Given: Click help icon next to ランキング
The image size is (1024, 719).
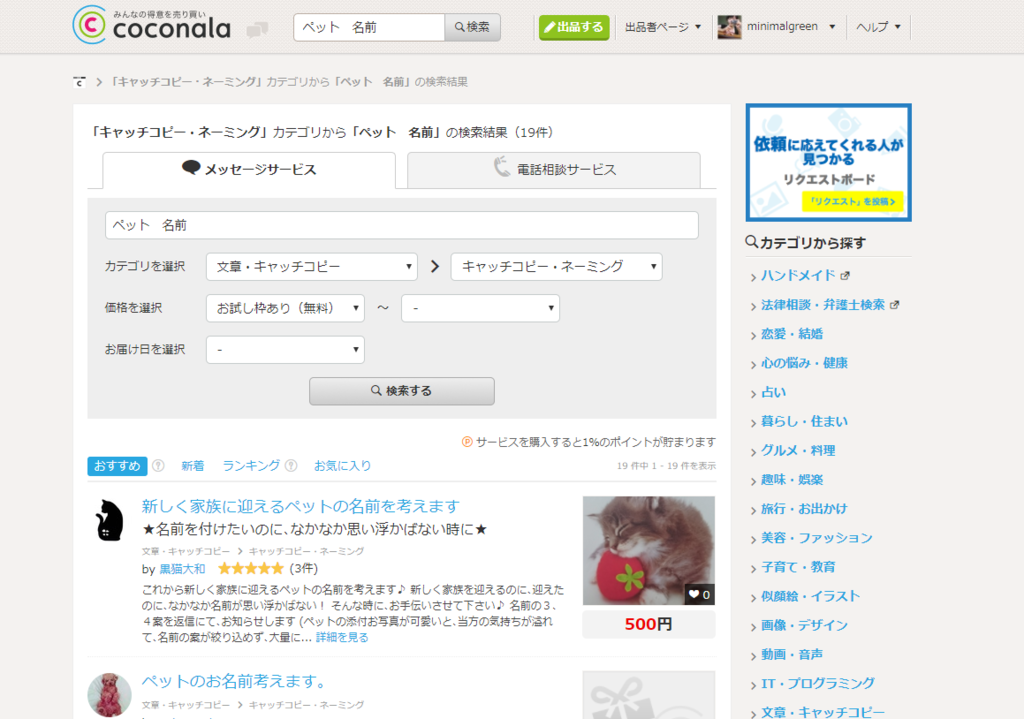Looking at the screenshot, I should [x=291, y=466].
